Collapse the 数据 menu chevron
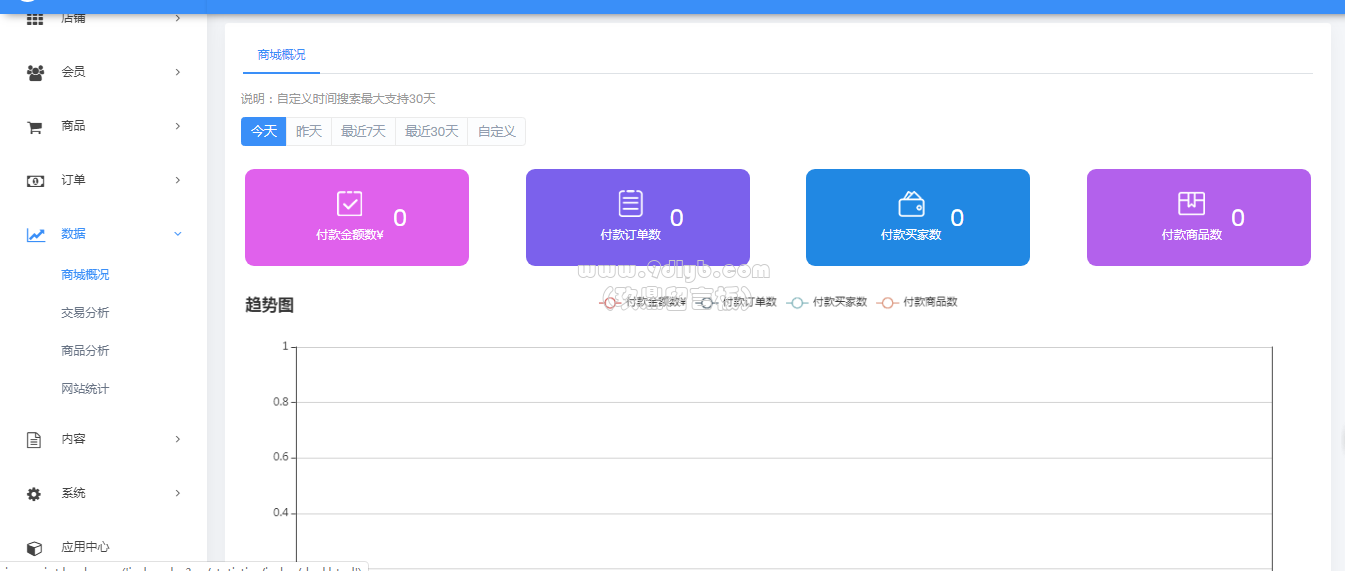This screenshot has width=1345, height=571. click(x=178, y=234)
